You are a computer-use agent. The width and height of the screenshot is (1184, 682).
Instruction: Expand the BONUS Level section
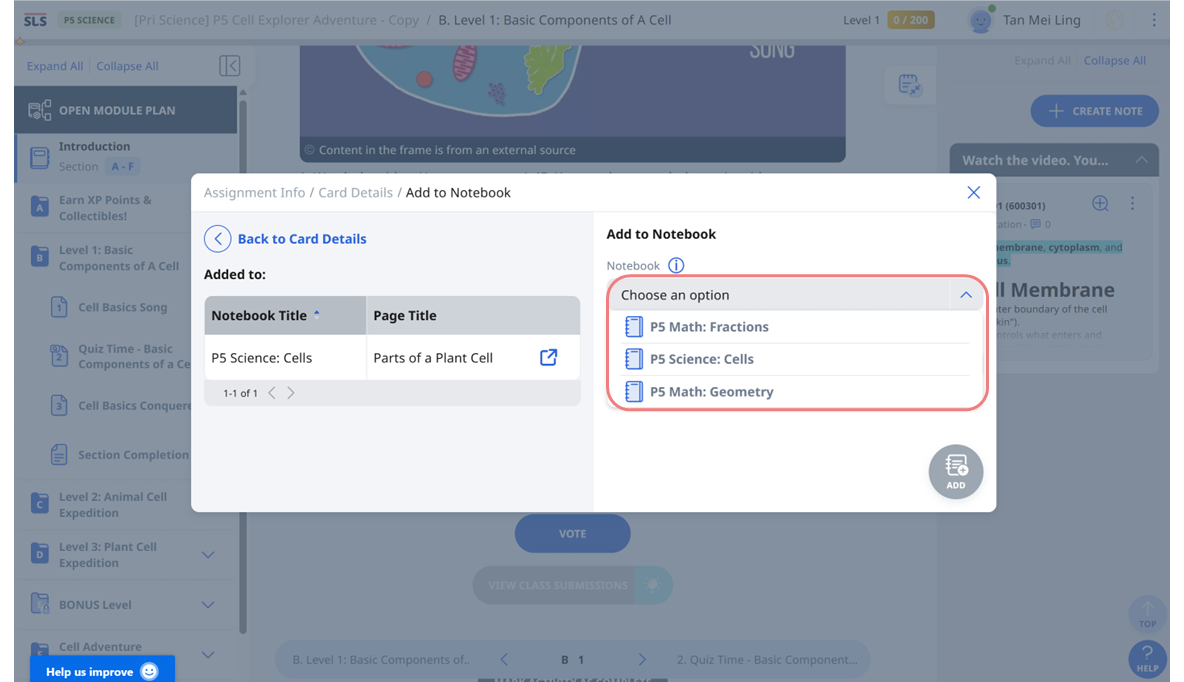point(208,605)
